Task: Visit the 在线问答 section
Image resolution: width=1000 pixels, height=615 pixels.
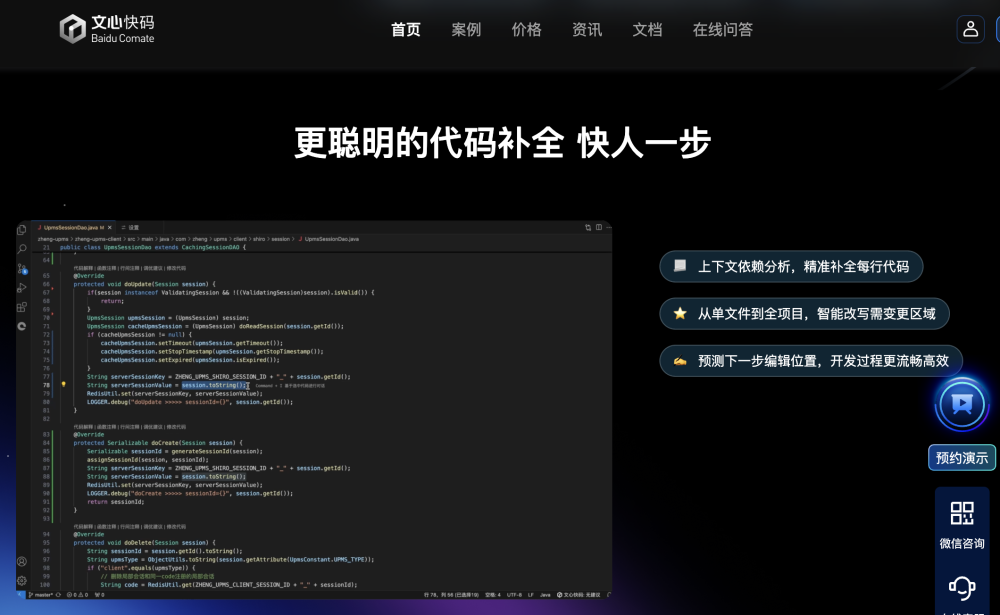Action: coord(723,30)
